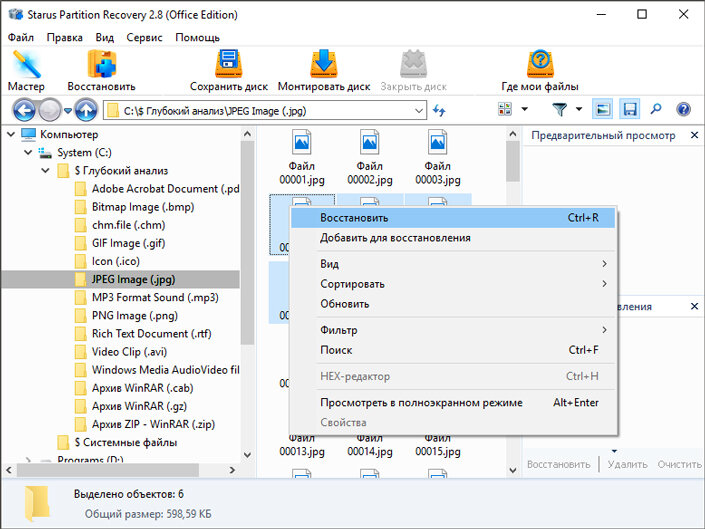Expand the address path combo box
Image resolution: width=705 pixels, height=529 pixels.
[419, 111]
